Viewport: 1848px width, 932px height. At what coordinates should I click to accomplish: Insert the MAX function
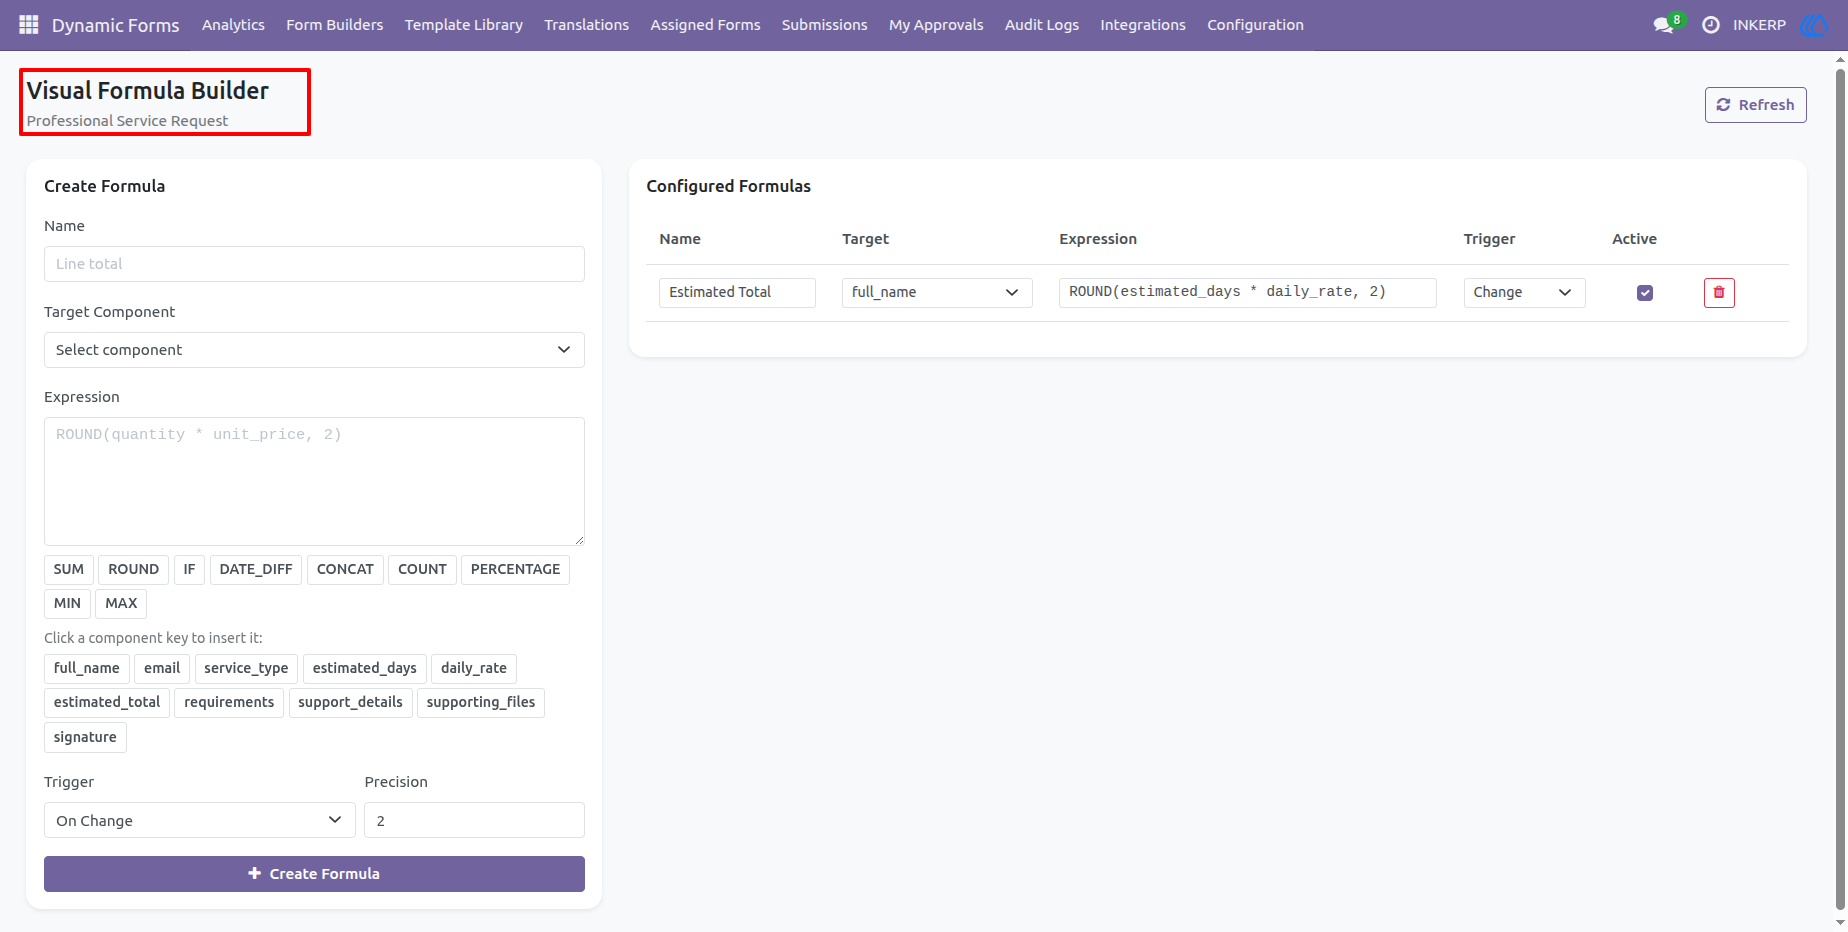pyautogui.click(x=121, y=604)
